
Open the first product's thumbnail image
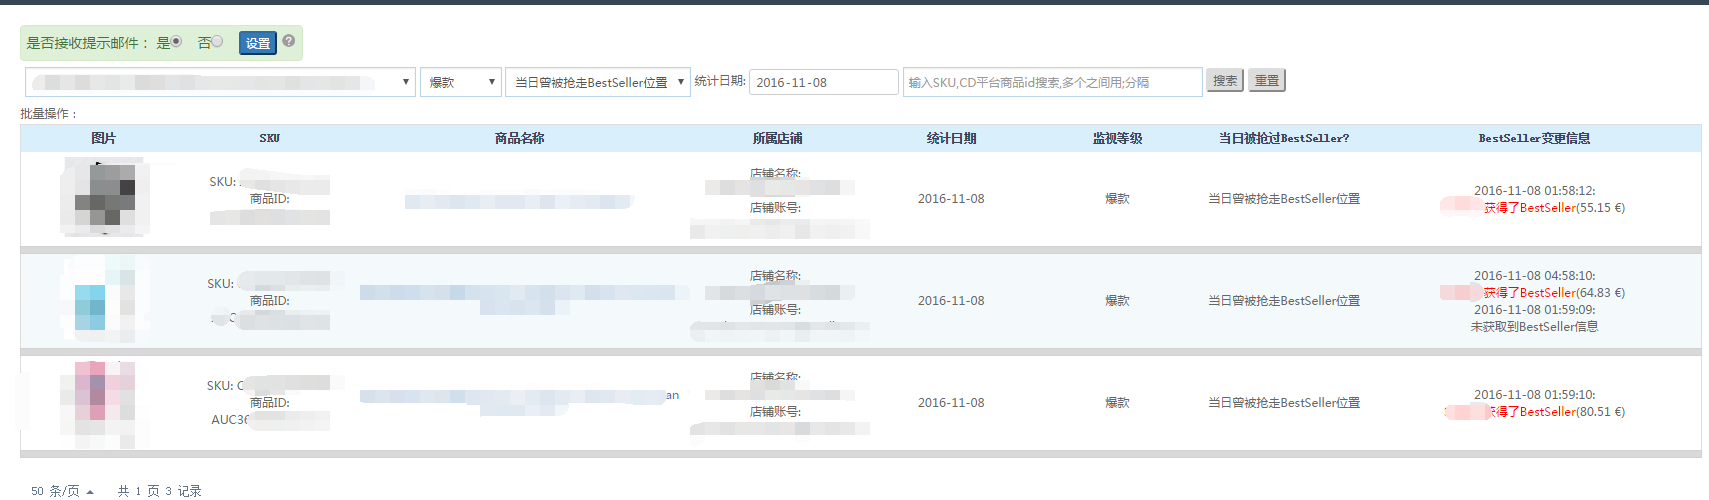(105, 197)
